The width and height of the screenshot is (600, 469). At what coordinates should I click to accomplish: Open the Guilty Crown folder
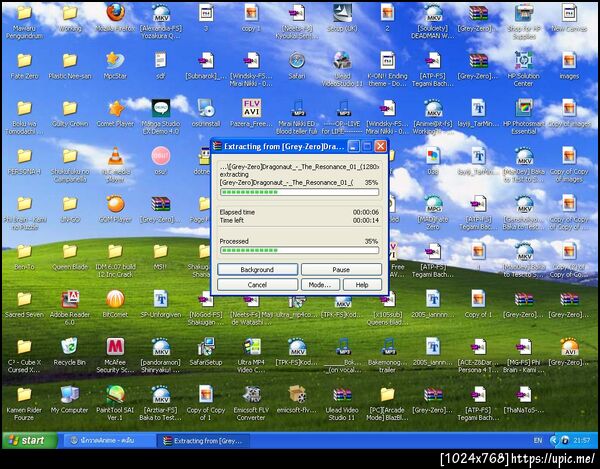tap(70, 109)
